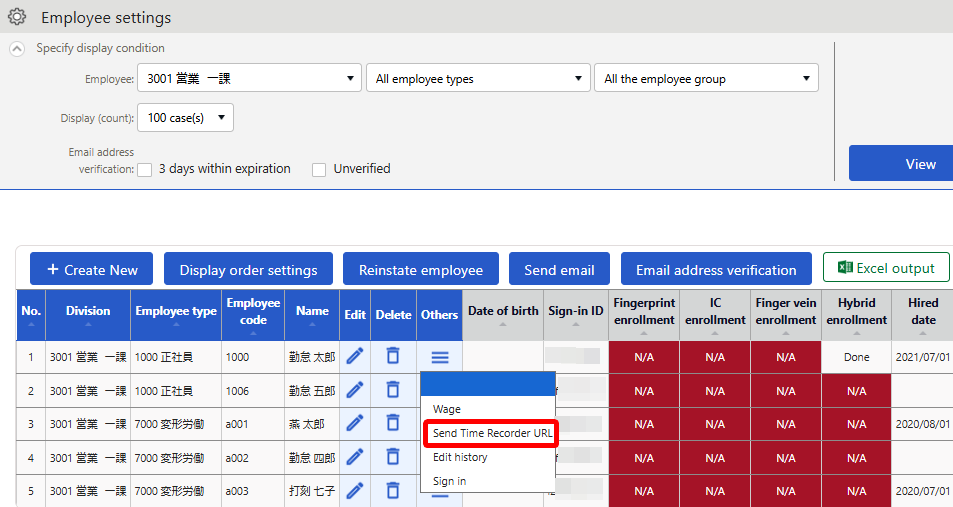
Task: Click the Reinstate employee button
Action: (421, 269)
